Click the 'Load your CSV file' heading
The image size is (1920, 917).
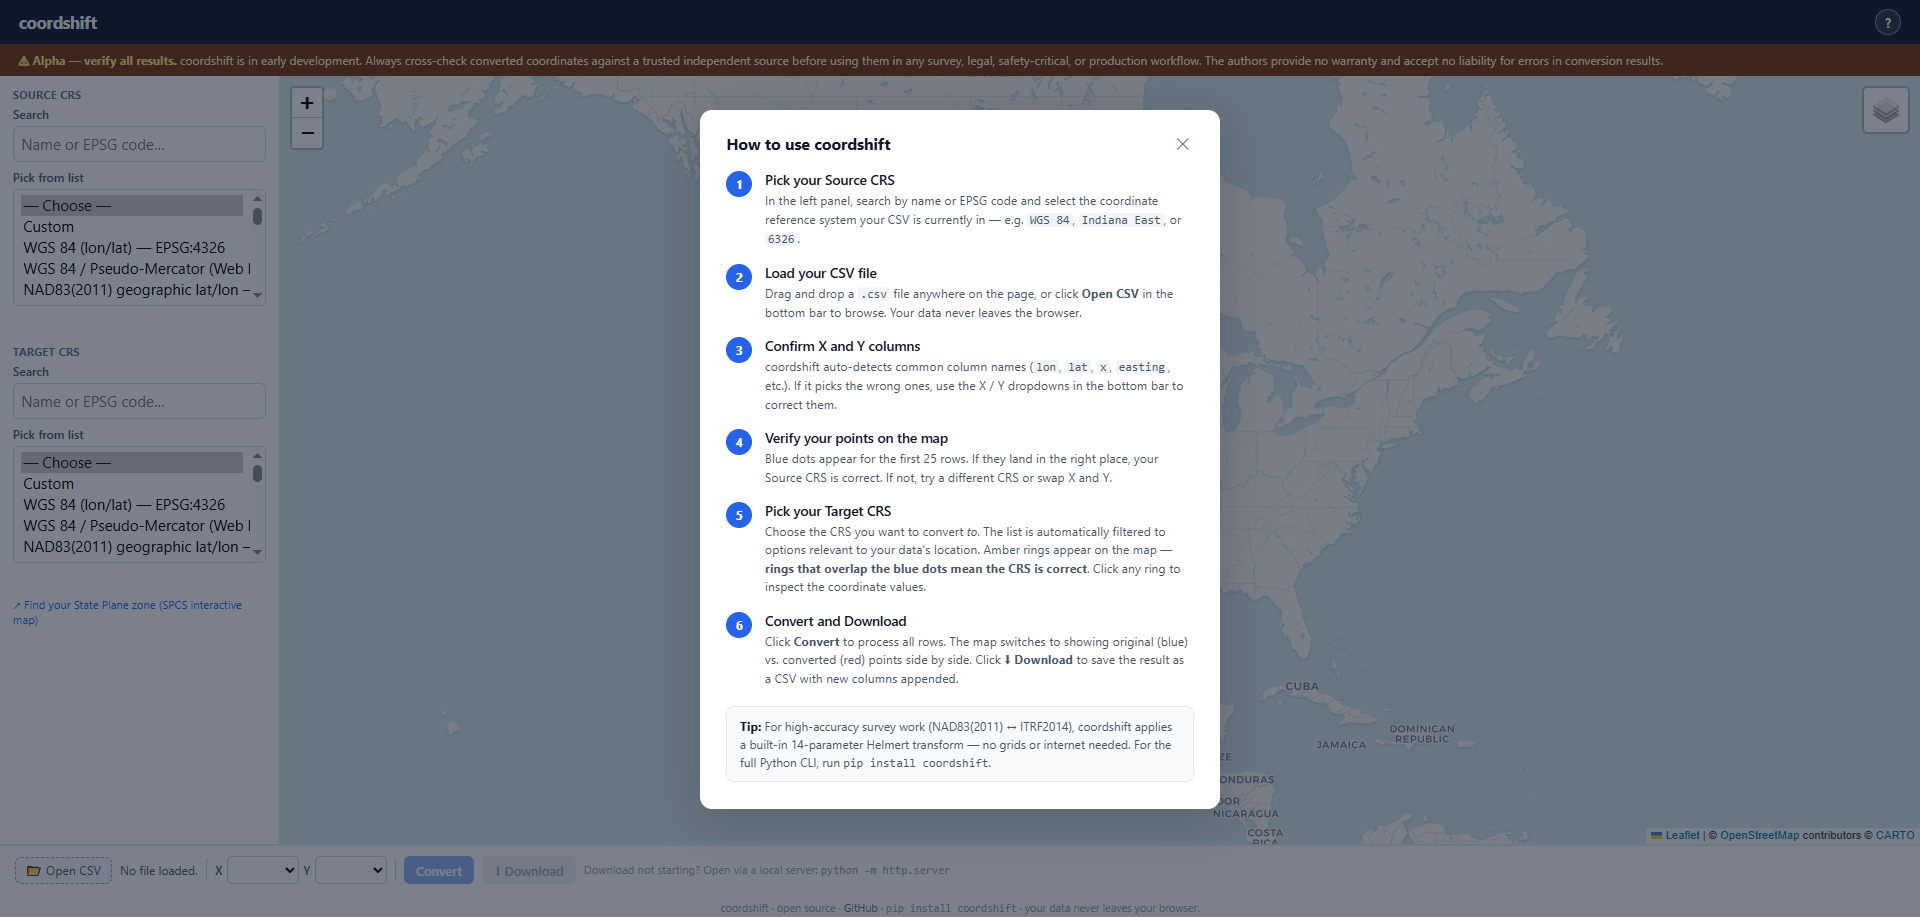click(821, 273)
